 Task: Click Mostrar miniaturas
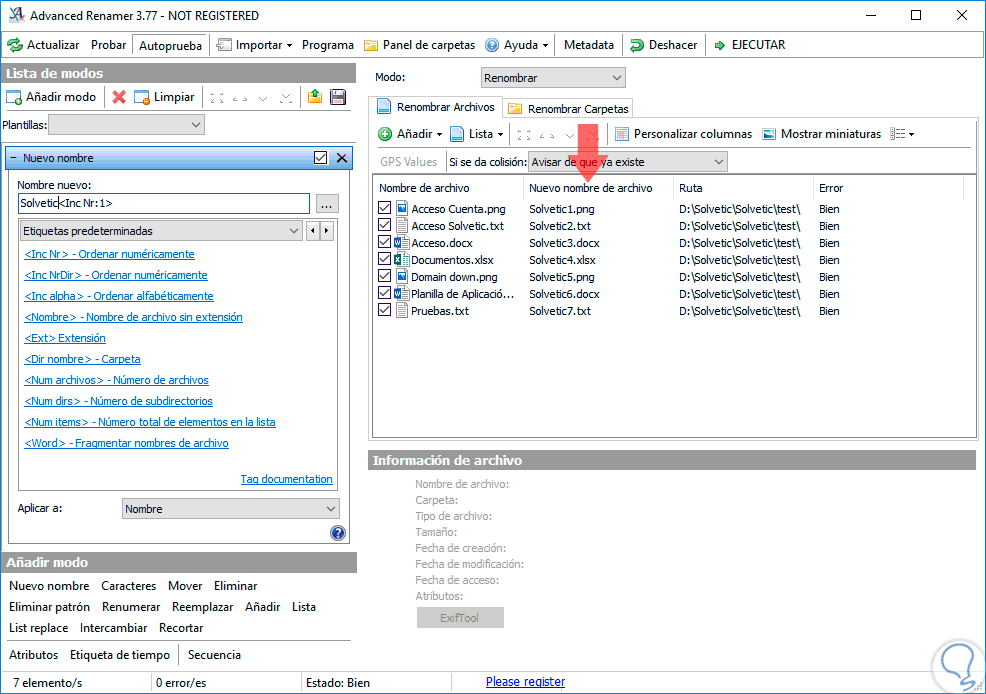point(821,134)
